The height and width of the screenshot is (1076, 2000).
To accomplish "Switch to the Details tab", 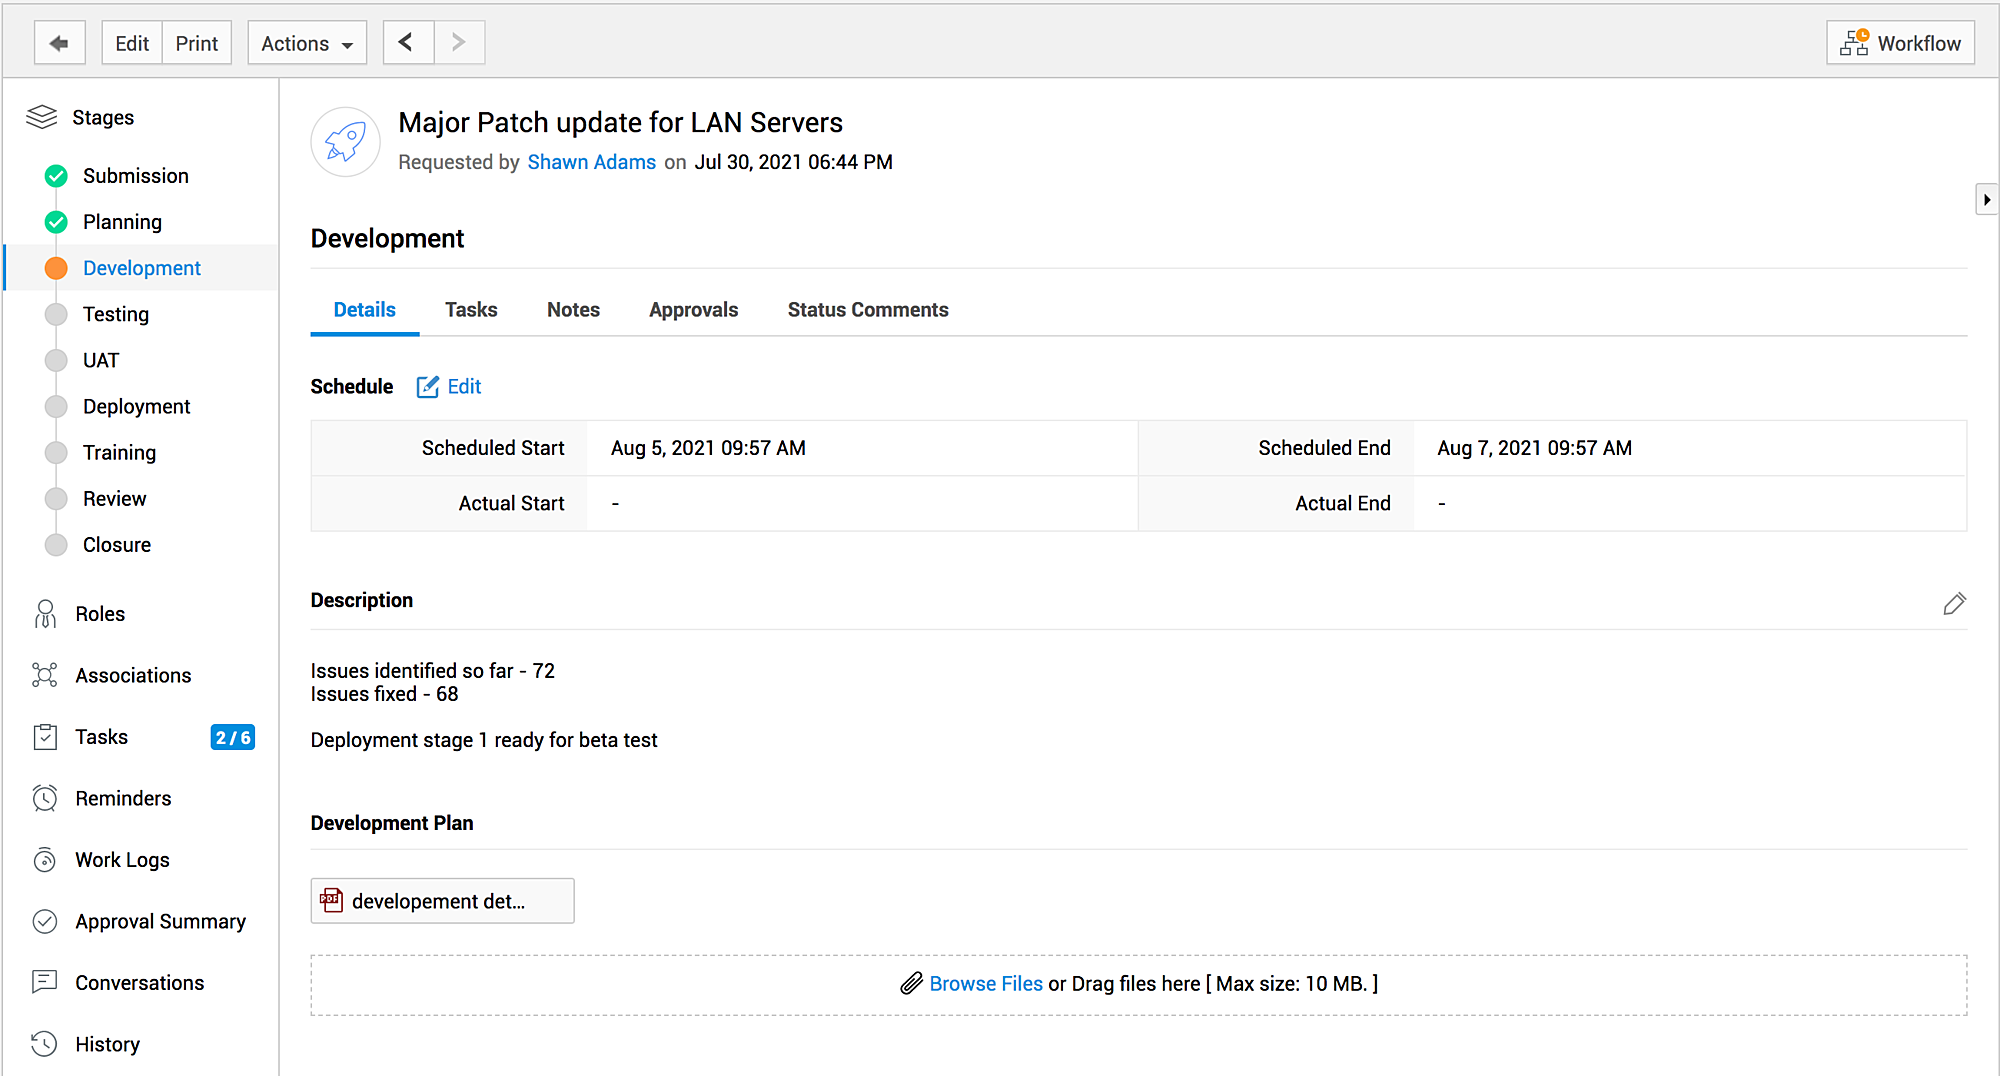I will [x=365, y=310].
